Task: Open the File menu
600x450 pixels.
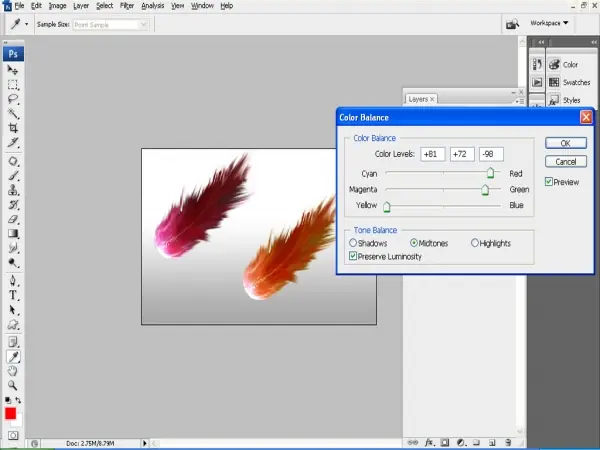Action: click(19, 6)
